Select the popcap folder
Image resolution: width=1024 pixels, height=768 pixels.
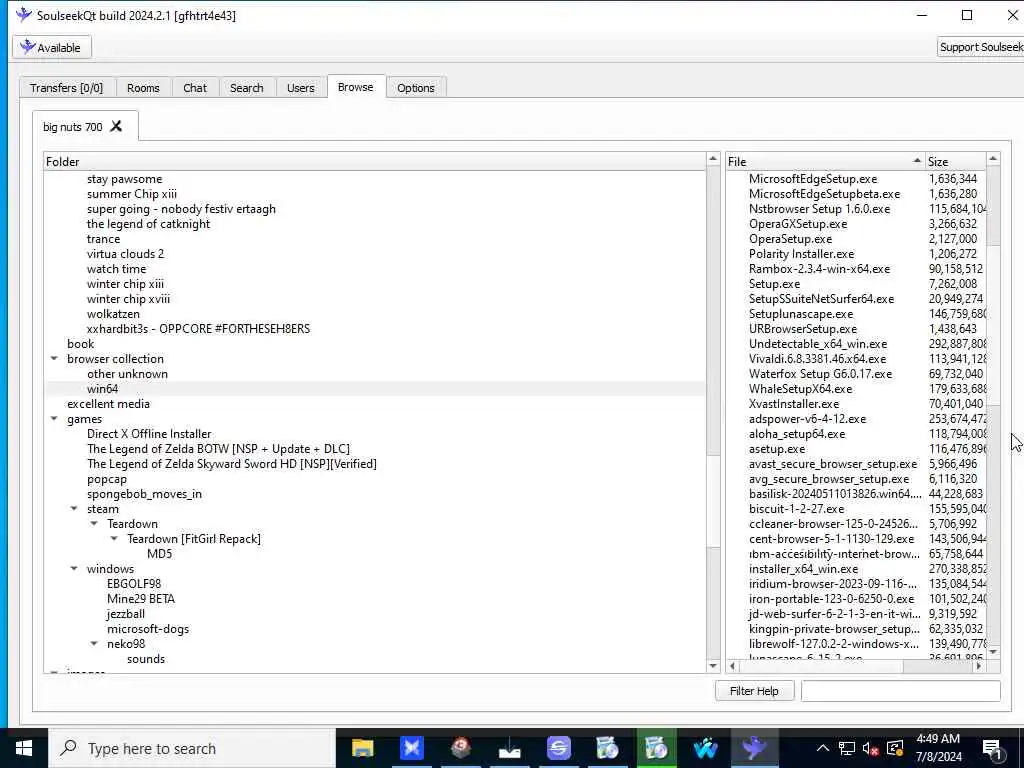click(106, 479)
